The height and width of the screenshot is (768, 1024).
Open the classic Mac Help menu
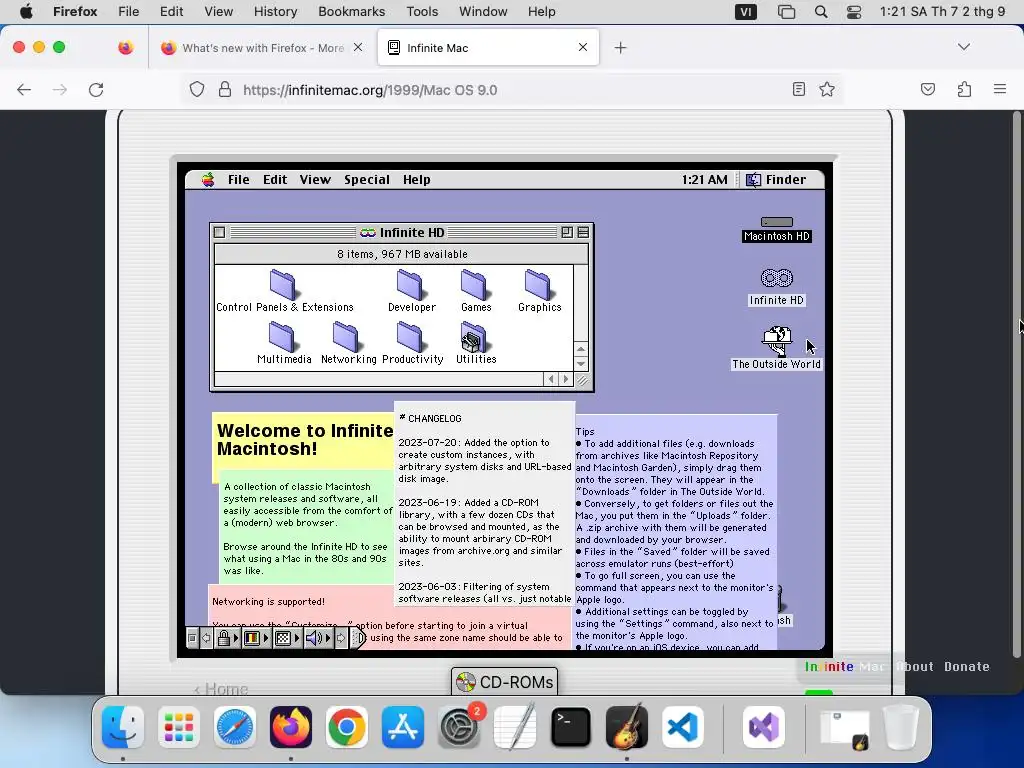tap(417, 180)
